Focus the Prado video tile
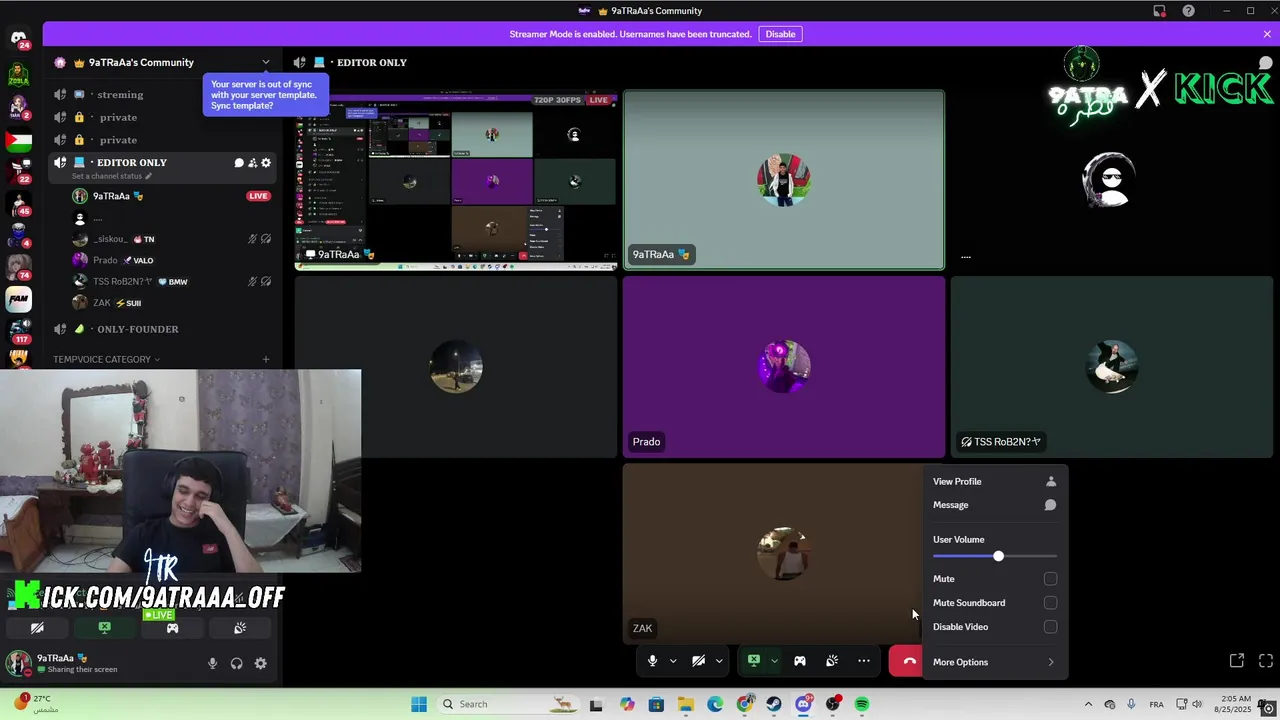The width and height of the screenshot is (1280, 720). (784, 367)
